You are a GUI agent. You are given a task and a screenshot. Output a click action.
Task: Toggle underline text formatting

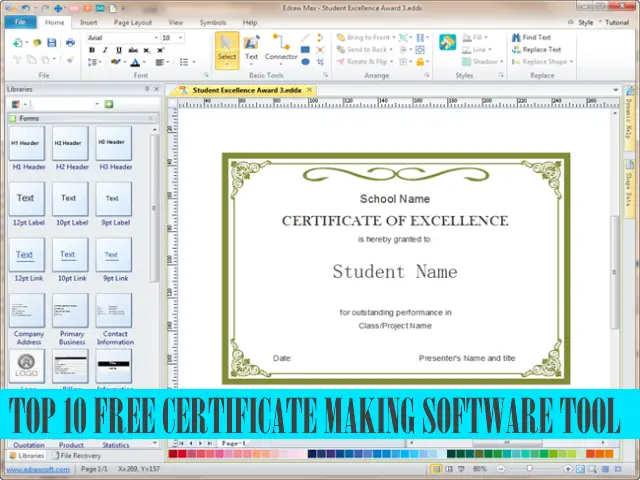118,49
